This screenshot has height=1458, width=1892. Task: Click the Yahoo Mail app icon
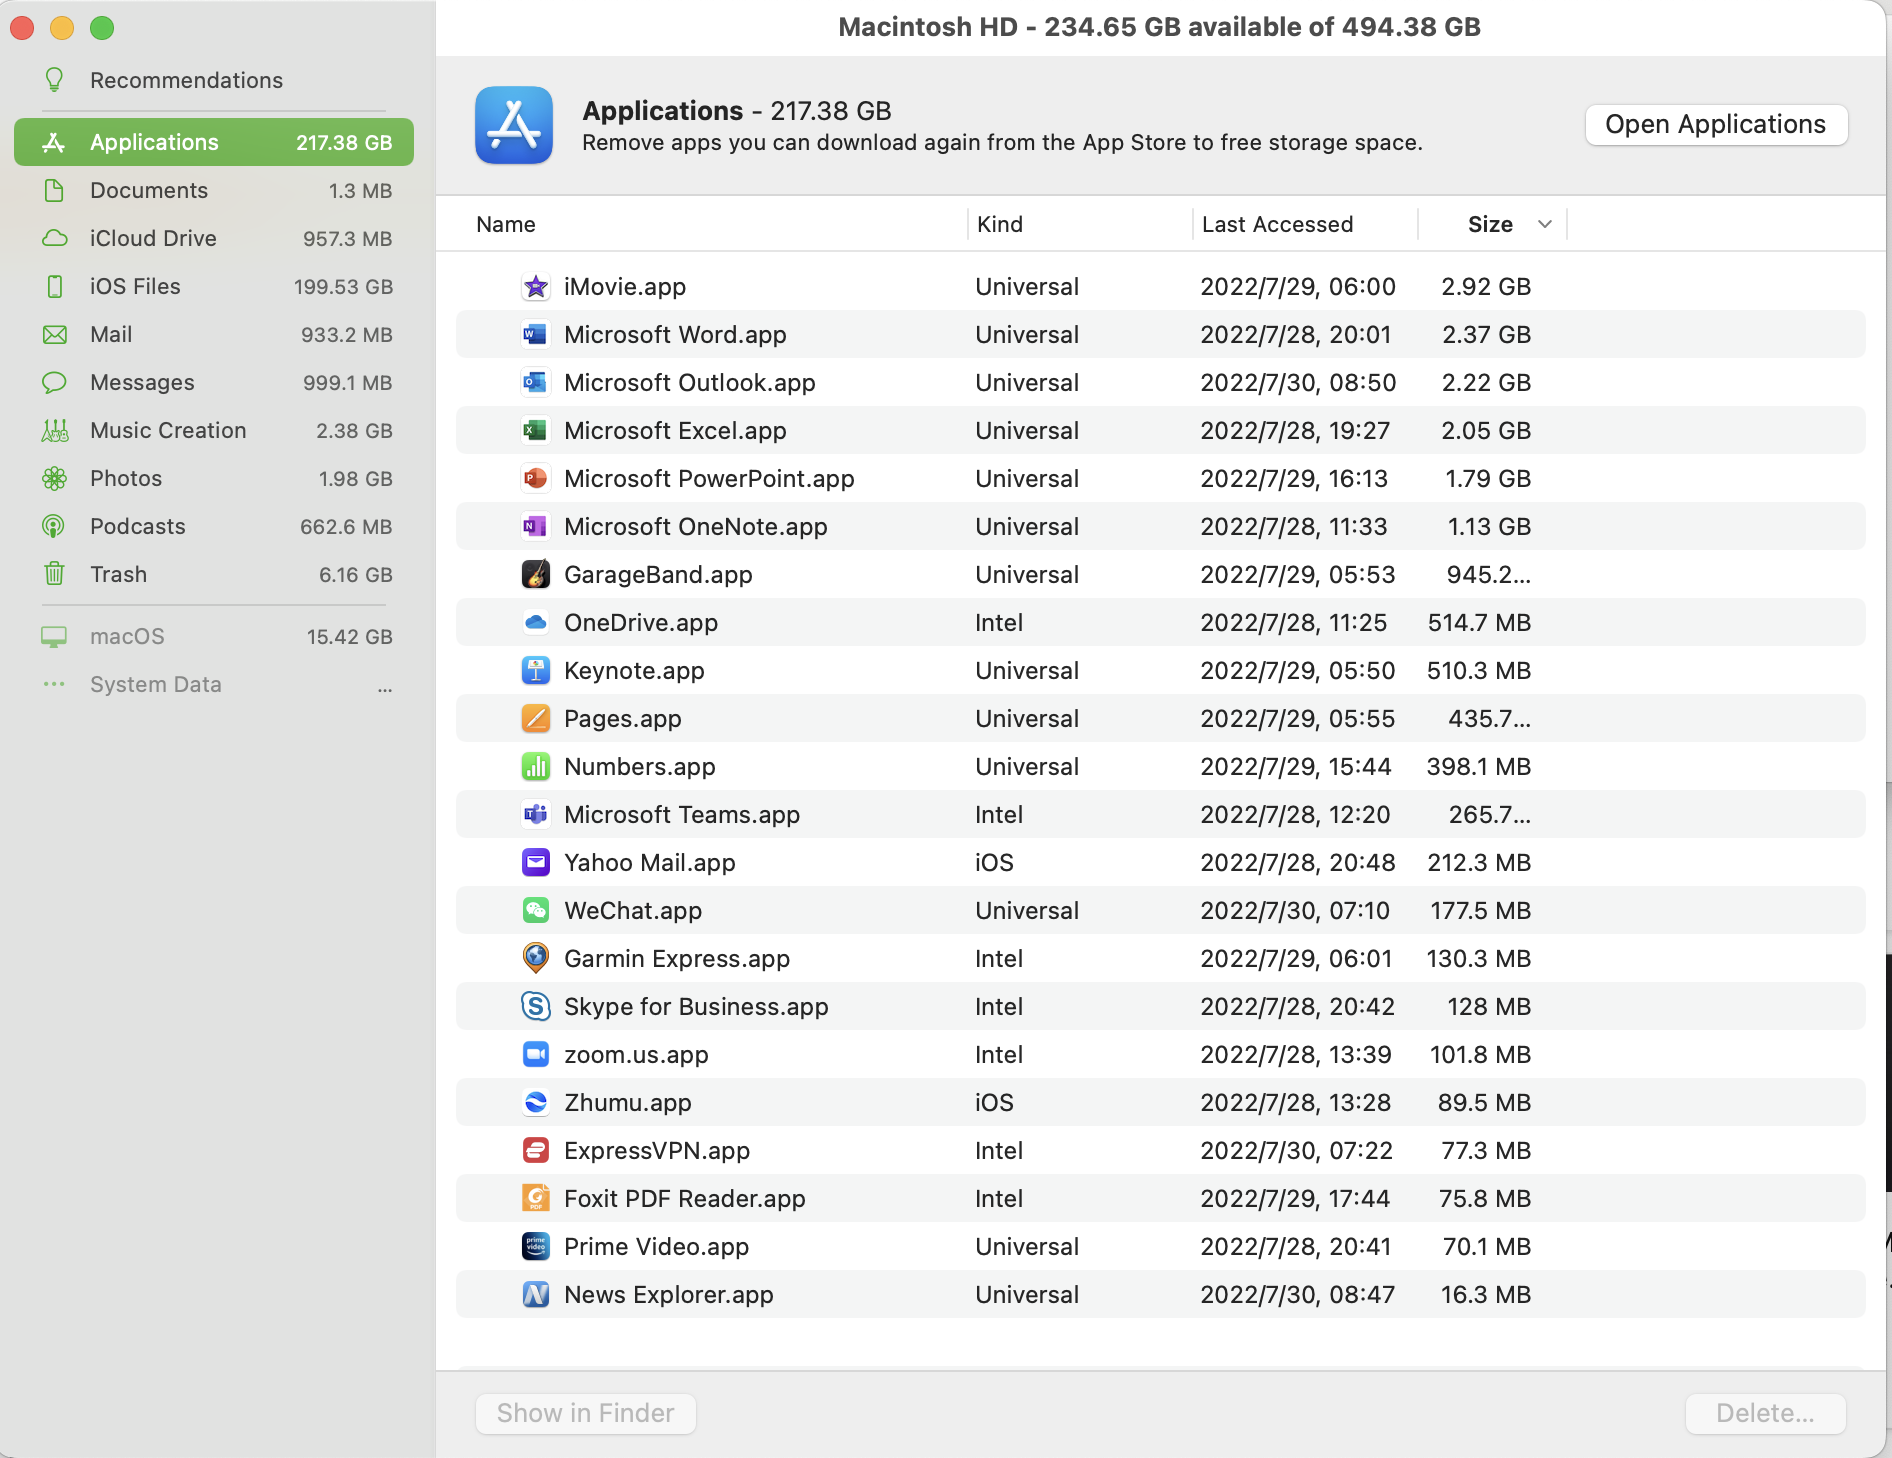(x=536, y=863)
